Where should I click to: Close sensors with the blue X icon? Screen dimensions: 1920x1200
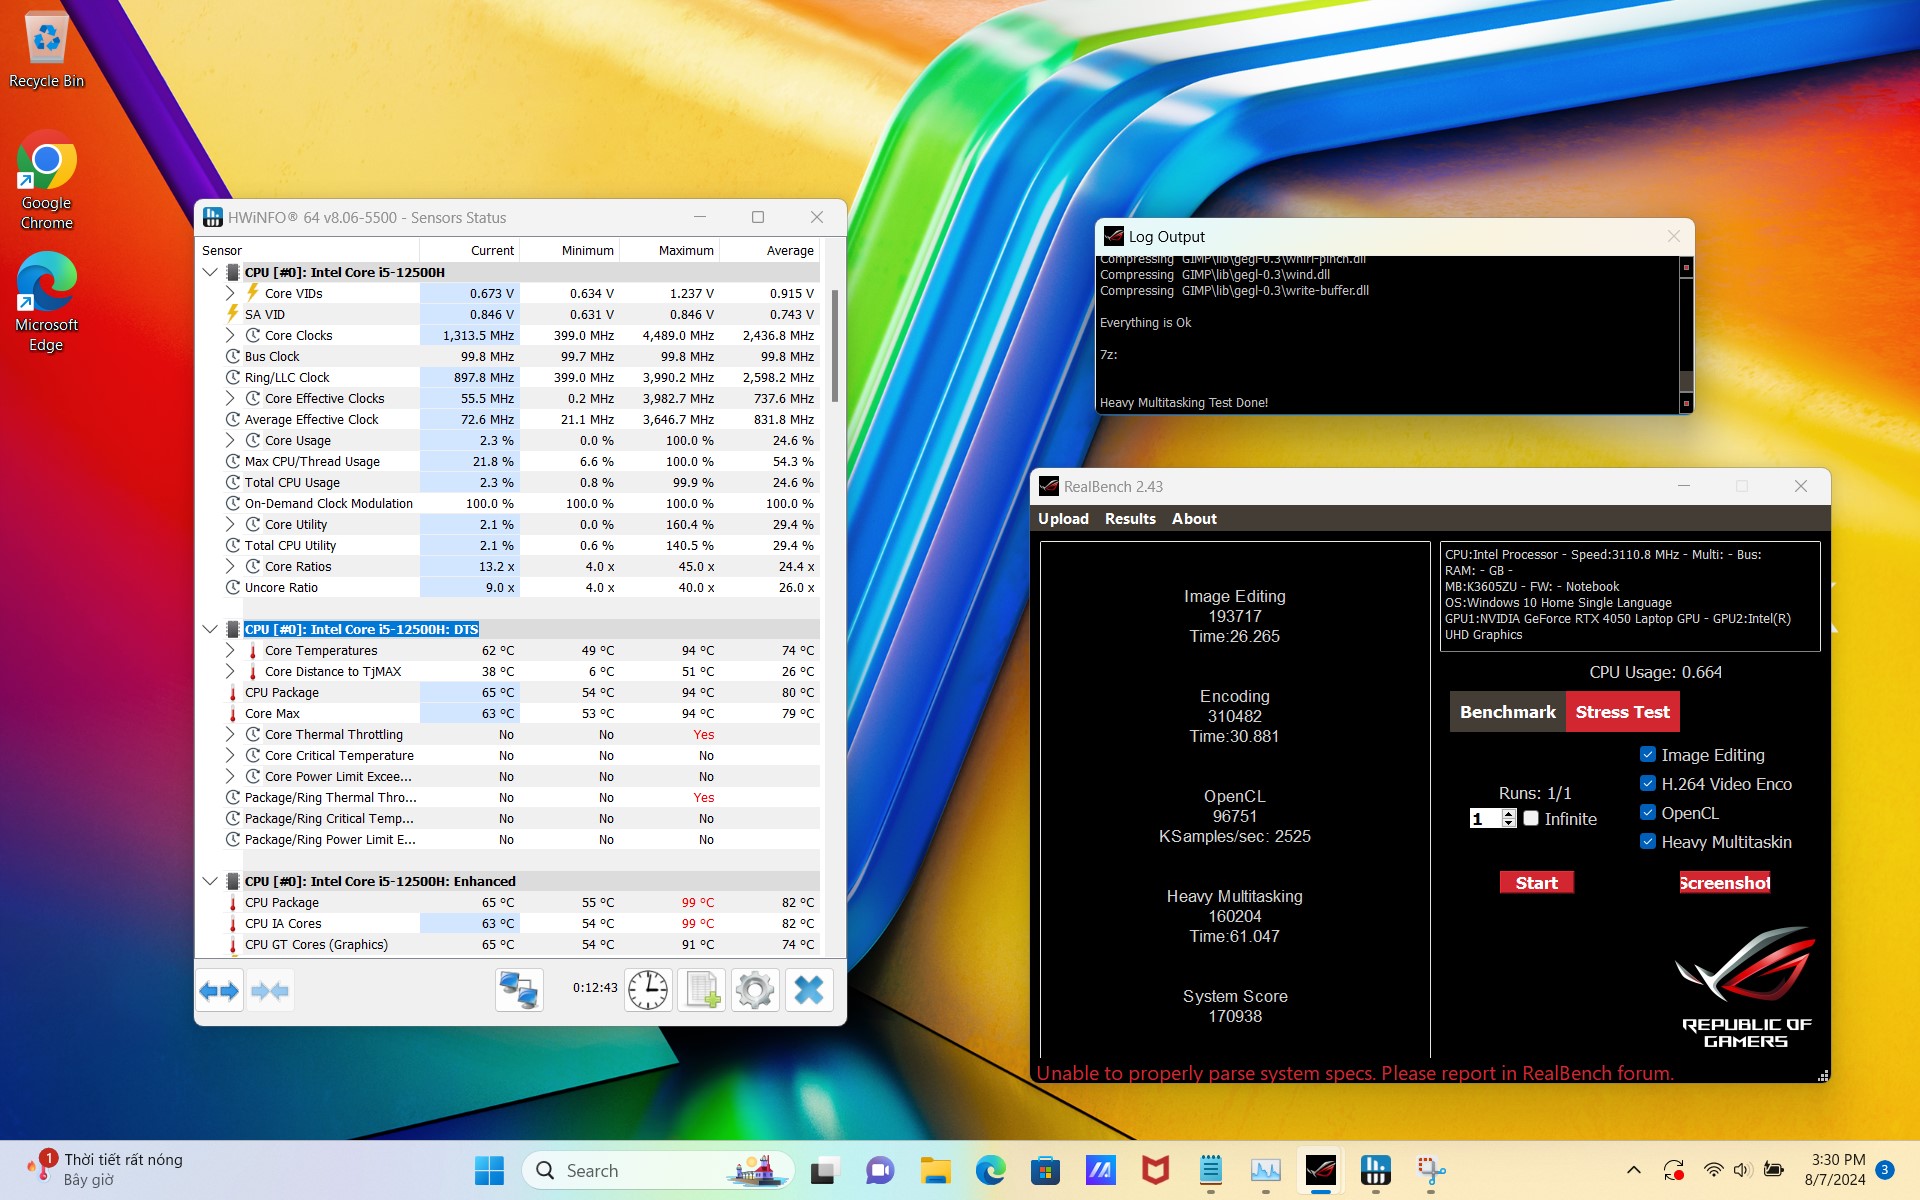coord(808,991)
